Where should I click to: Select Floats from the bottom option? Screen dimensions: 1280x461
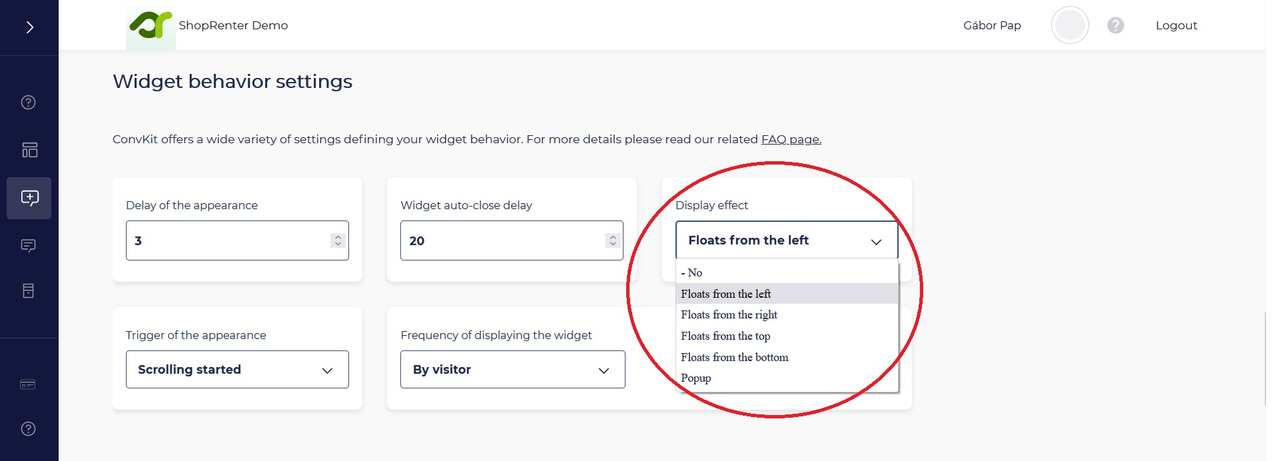[734, 357]
